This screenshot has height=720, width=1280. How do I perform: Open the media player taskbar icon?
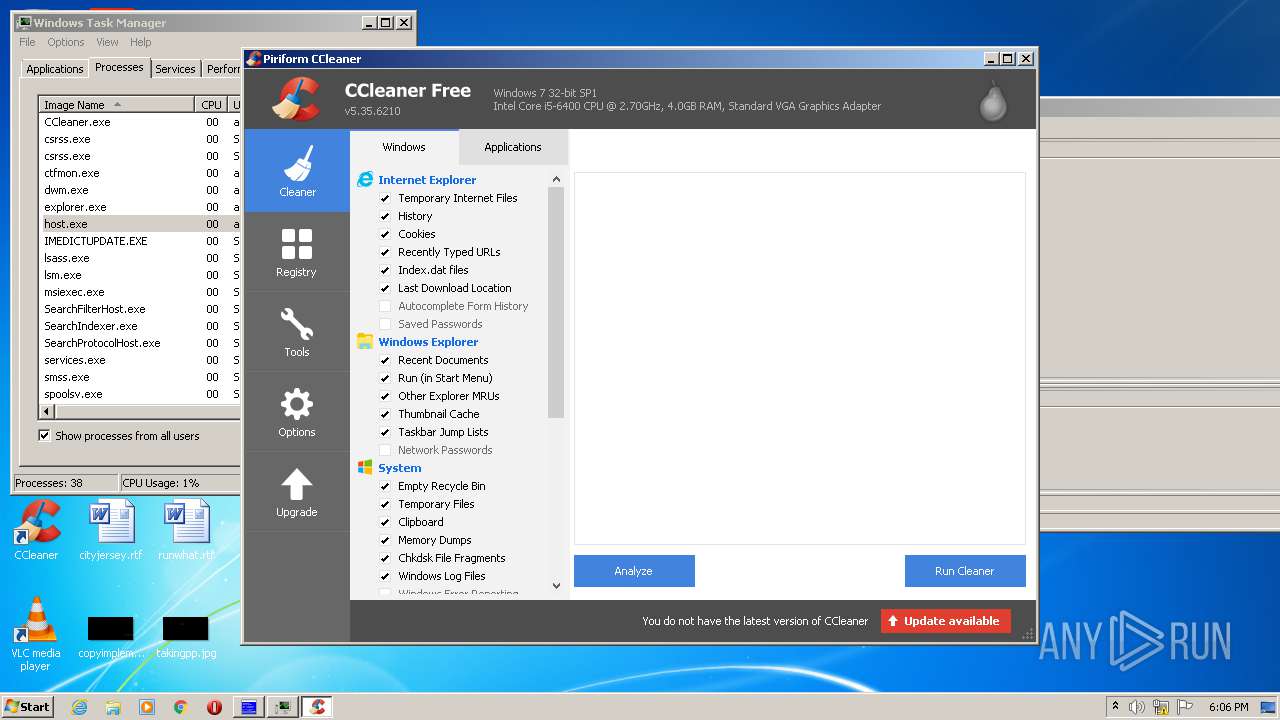coord(147,707)
